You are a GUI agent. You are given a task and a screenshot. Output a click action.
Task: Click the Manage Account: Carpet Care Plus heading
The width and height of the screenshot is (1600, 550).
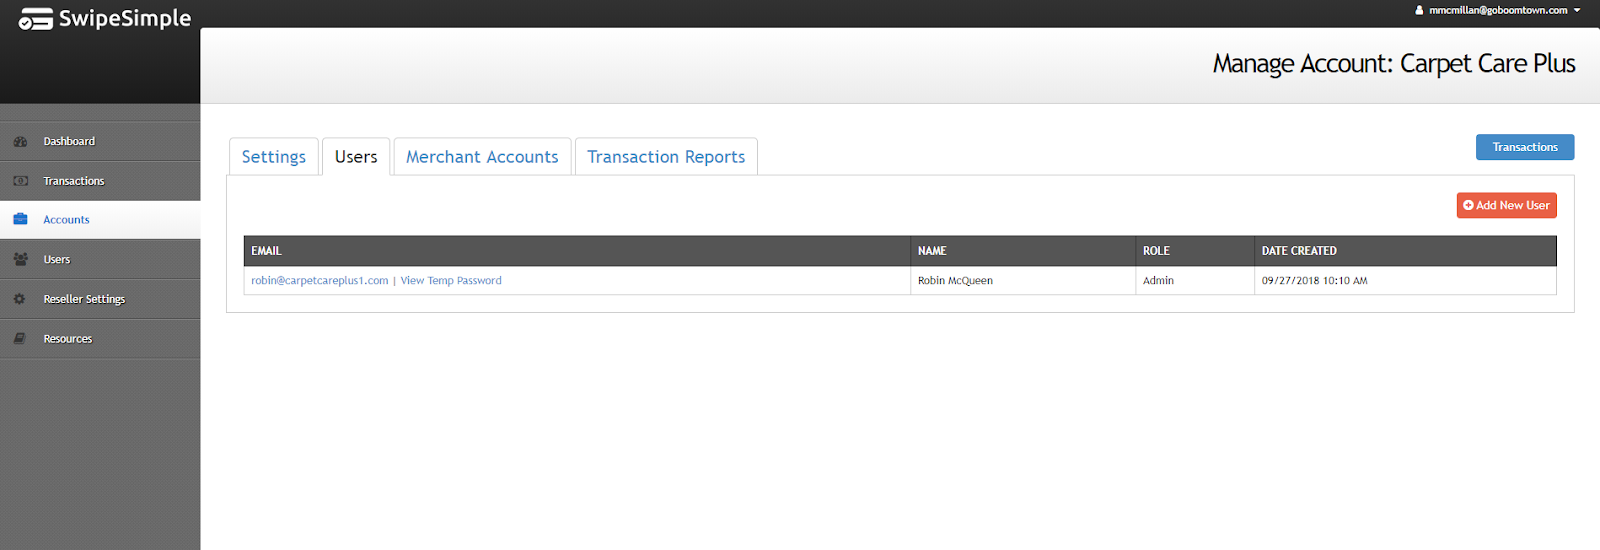(1394, 64)
